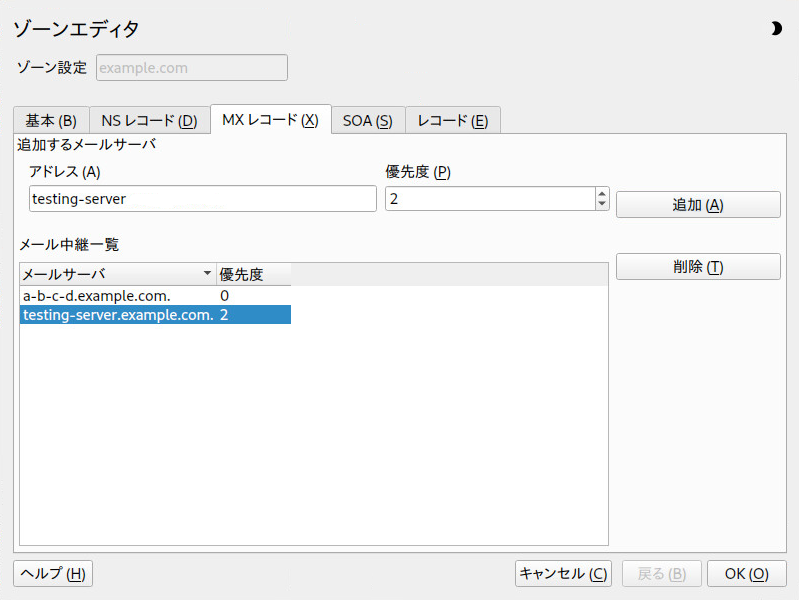
Task: Open the 基本 (B) tab
Action: click(x=51, y=121)
